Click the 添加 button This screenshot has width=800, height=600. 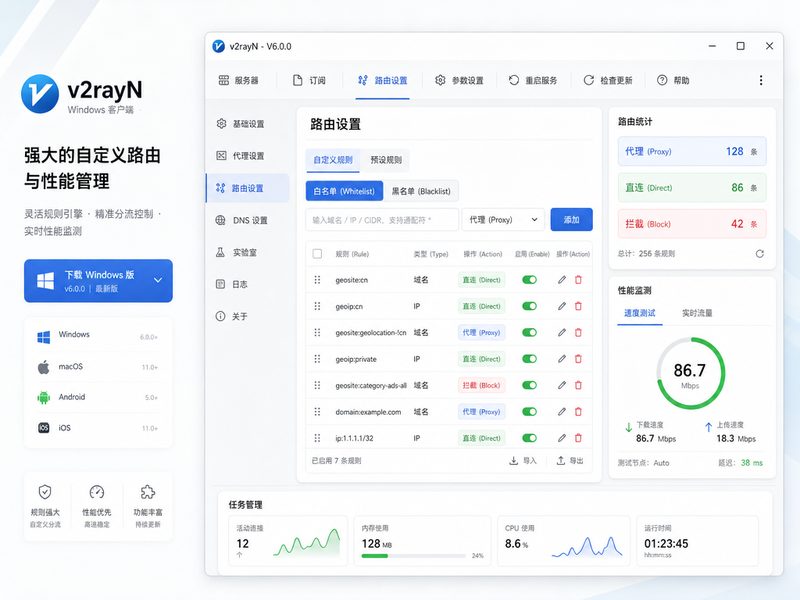(x=571, y=219)
